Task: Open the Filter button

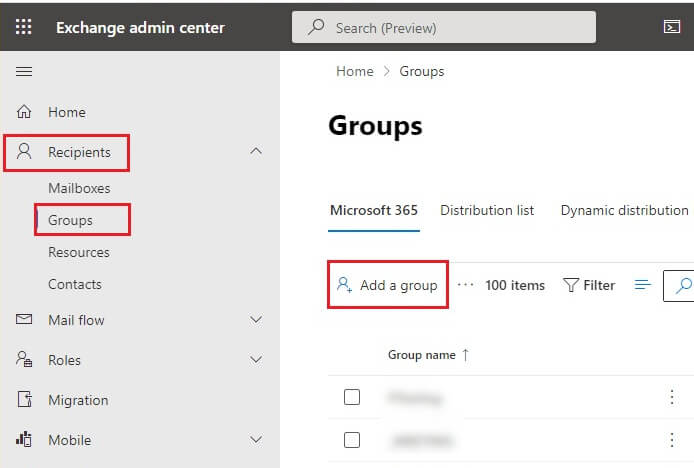Action: [589, 285]
